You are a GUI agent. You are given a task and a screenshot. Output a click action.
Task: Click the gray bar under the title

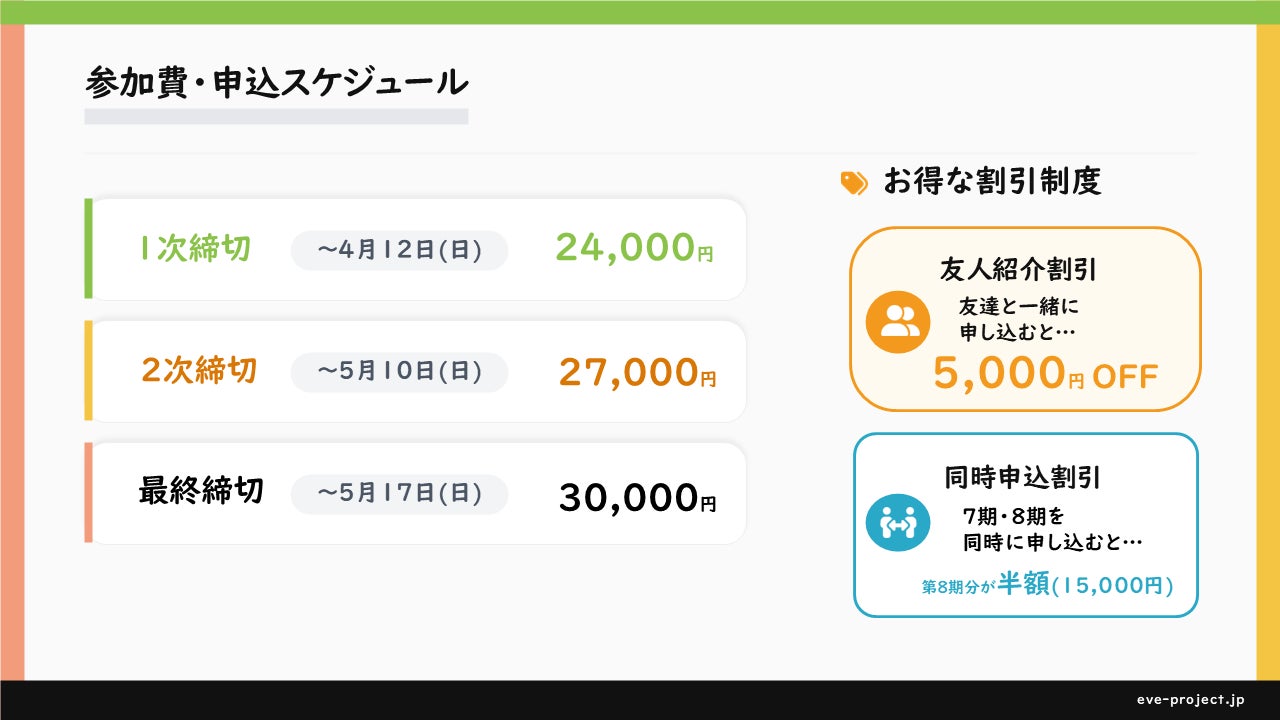click(276, 116)
